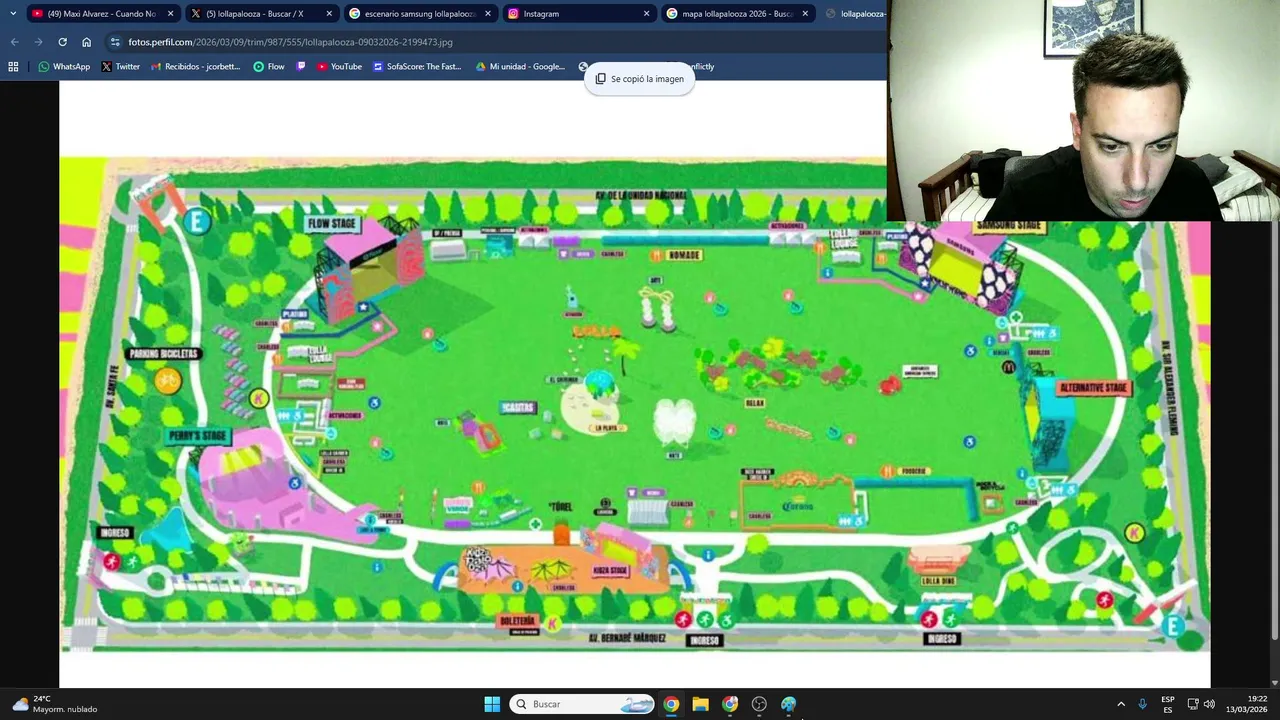Viewport: 1280px width, 720px height.
Task: Go back to the previous page
Action: point(14,42)
